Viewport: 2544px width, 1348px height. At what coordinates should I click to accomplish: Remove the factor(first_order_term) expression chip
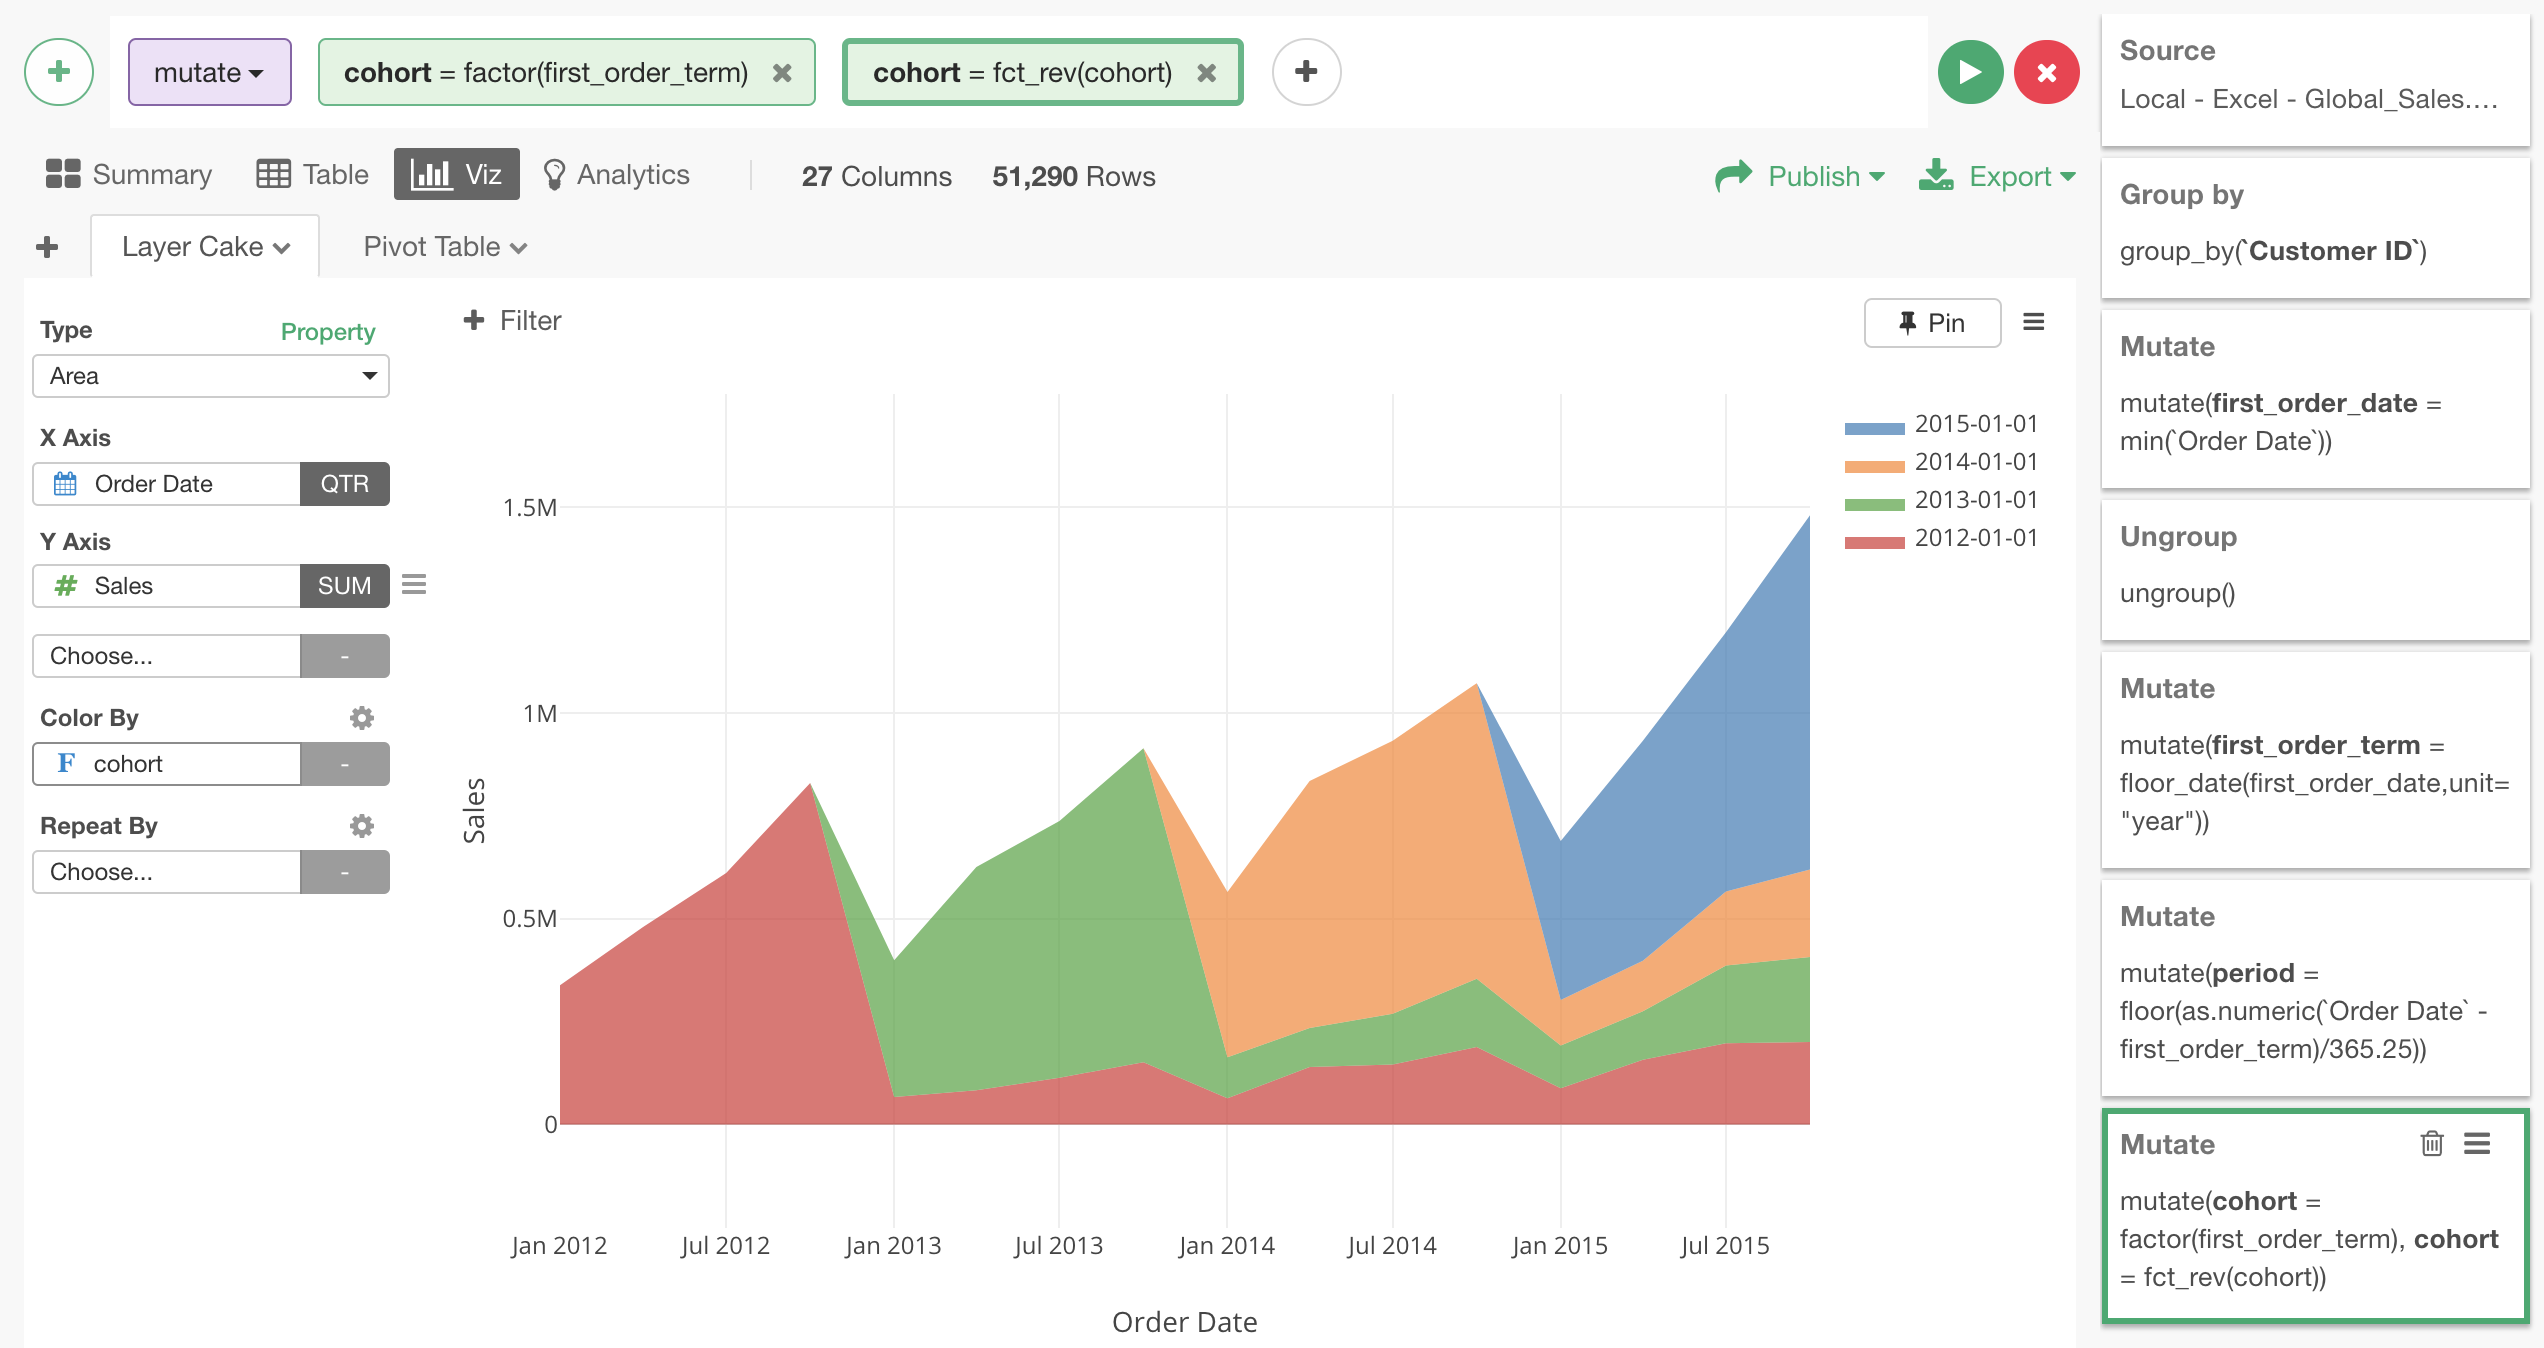[x=782, y=73]
